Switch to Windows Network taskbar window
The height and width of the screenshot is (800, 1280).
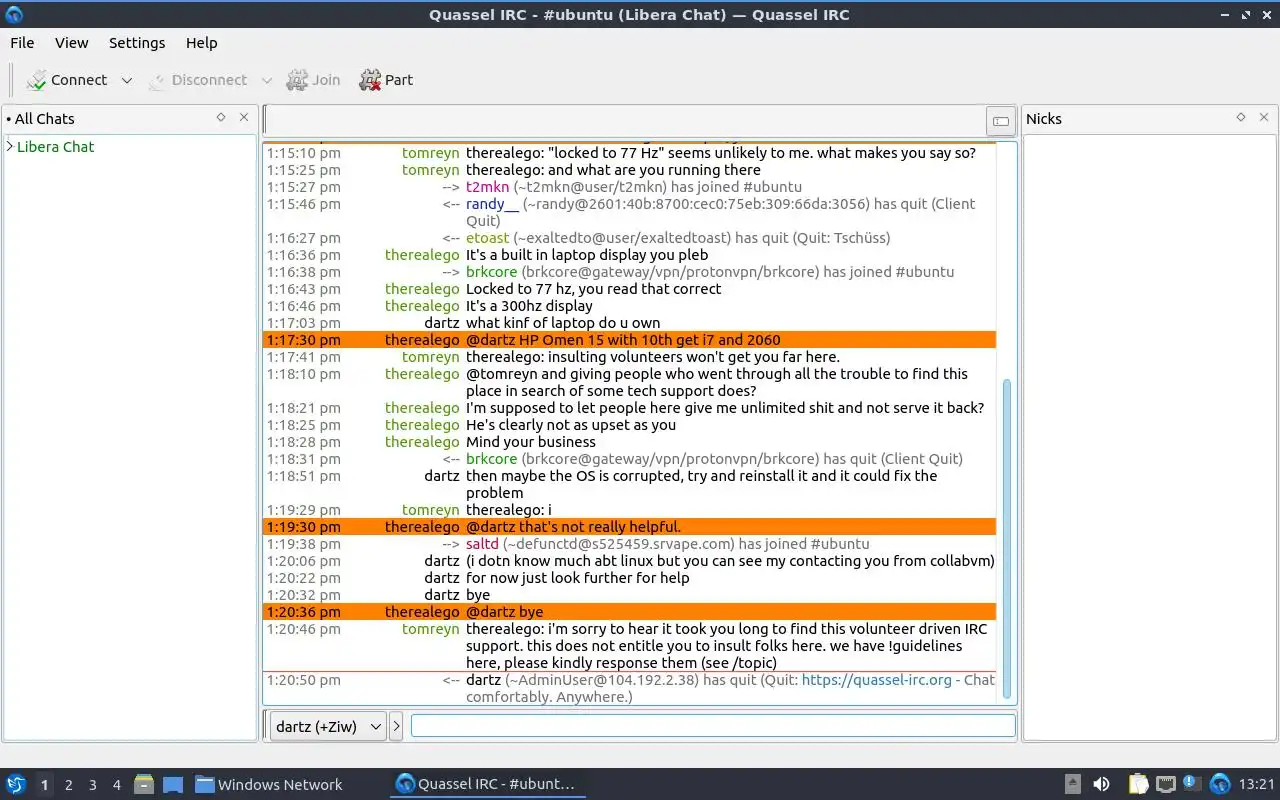269,784
